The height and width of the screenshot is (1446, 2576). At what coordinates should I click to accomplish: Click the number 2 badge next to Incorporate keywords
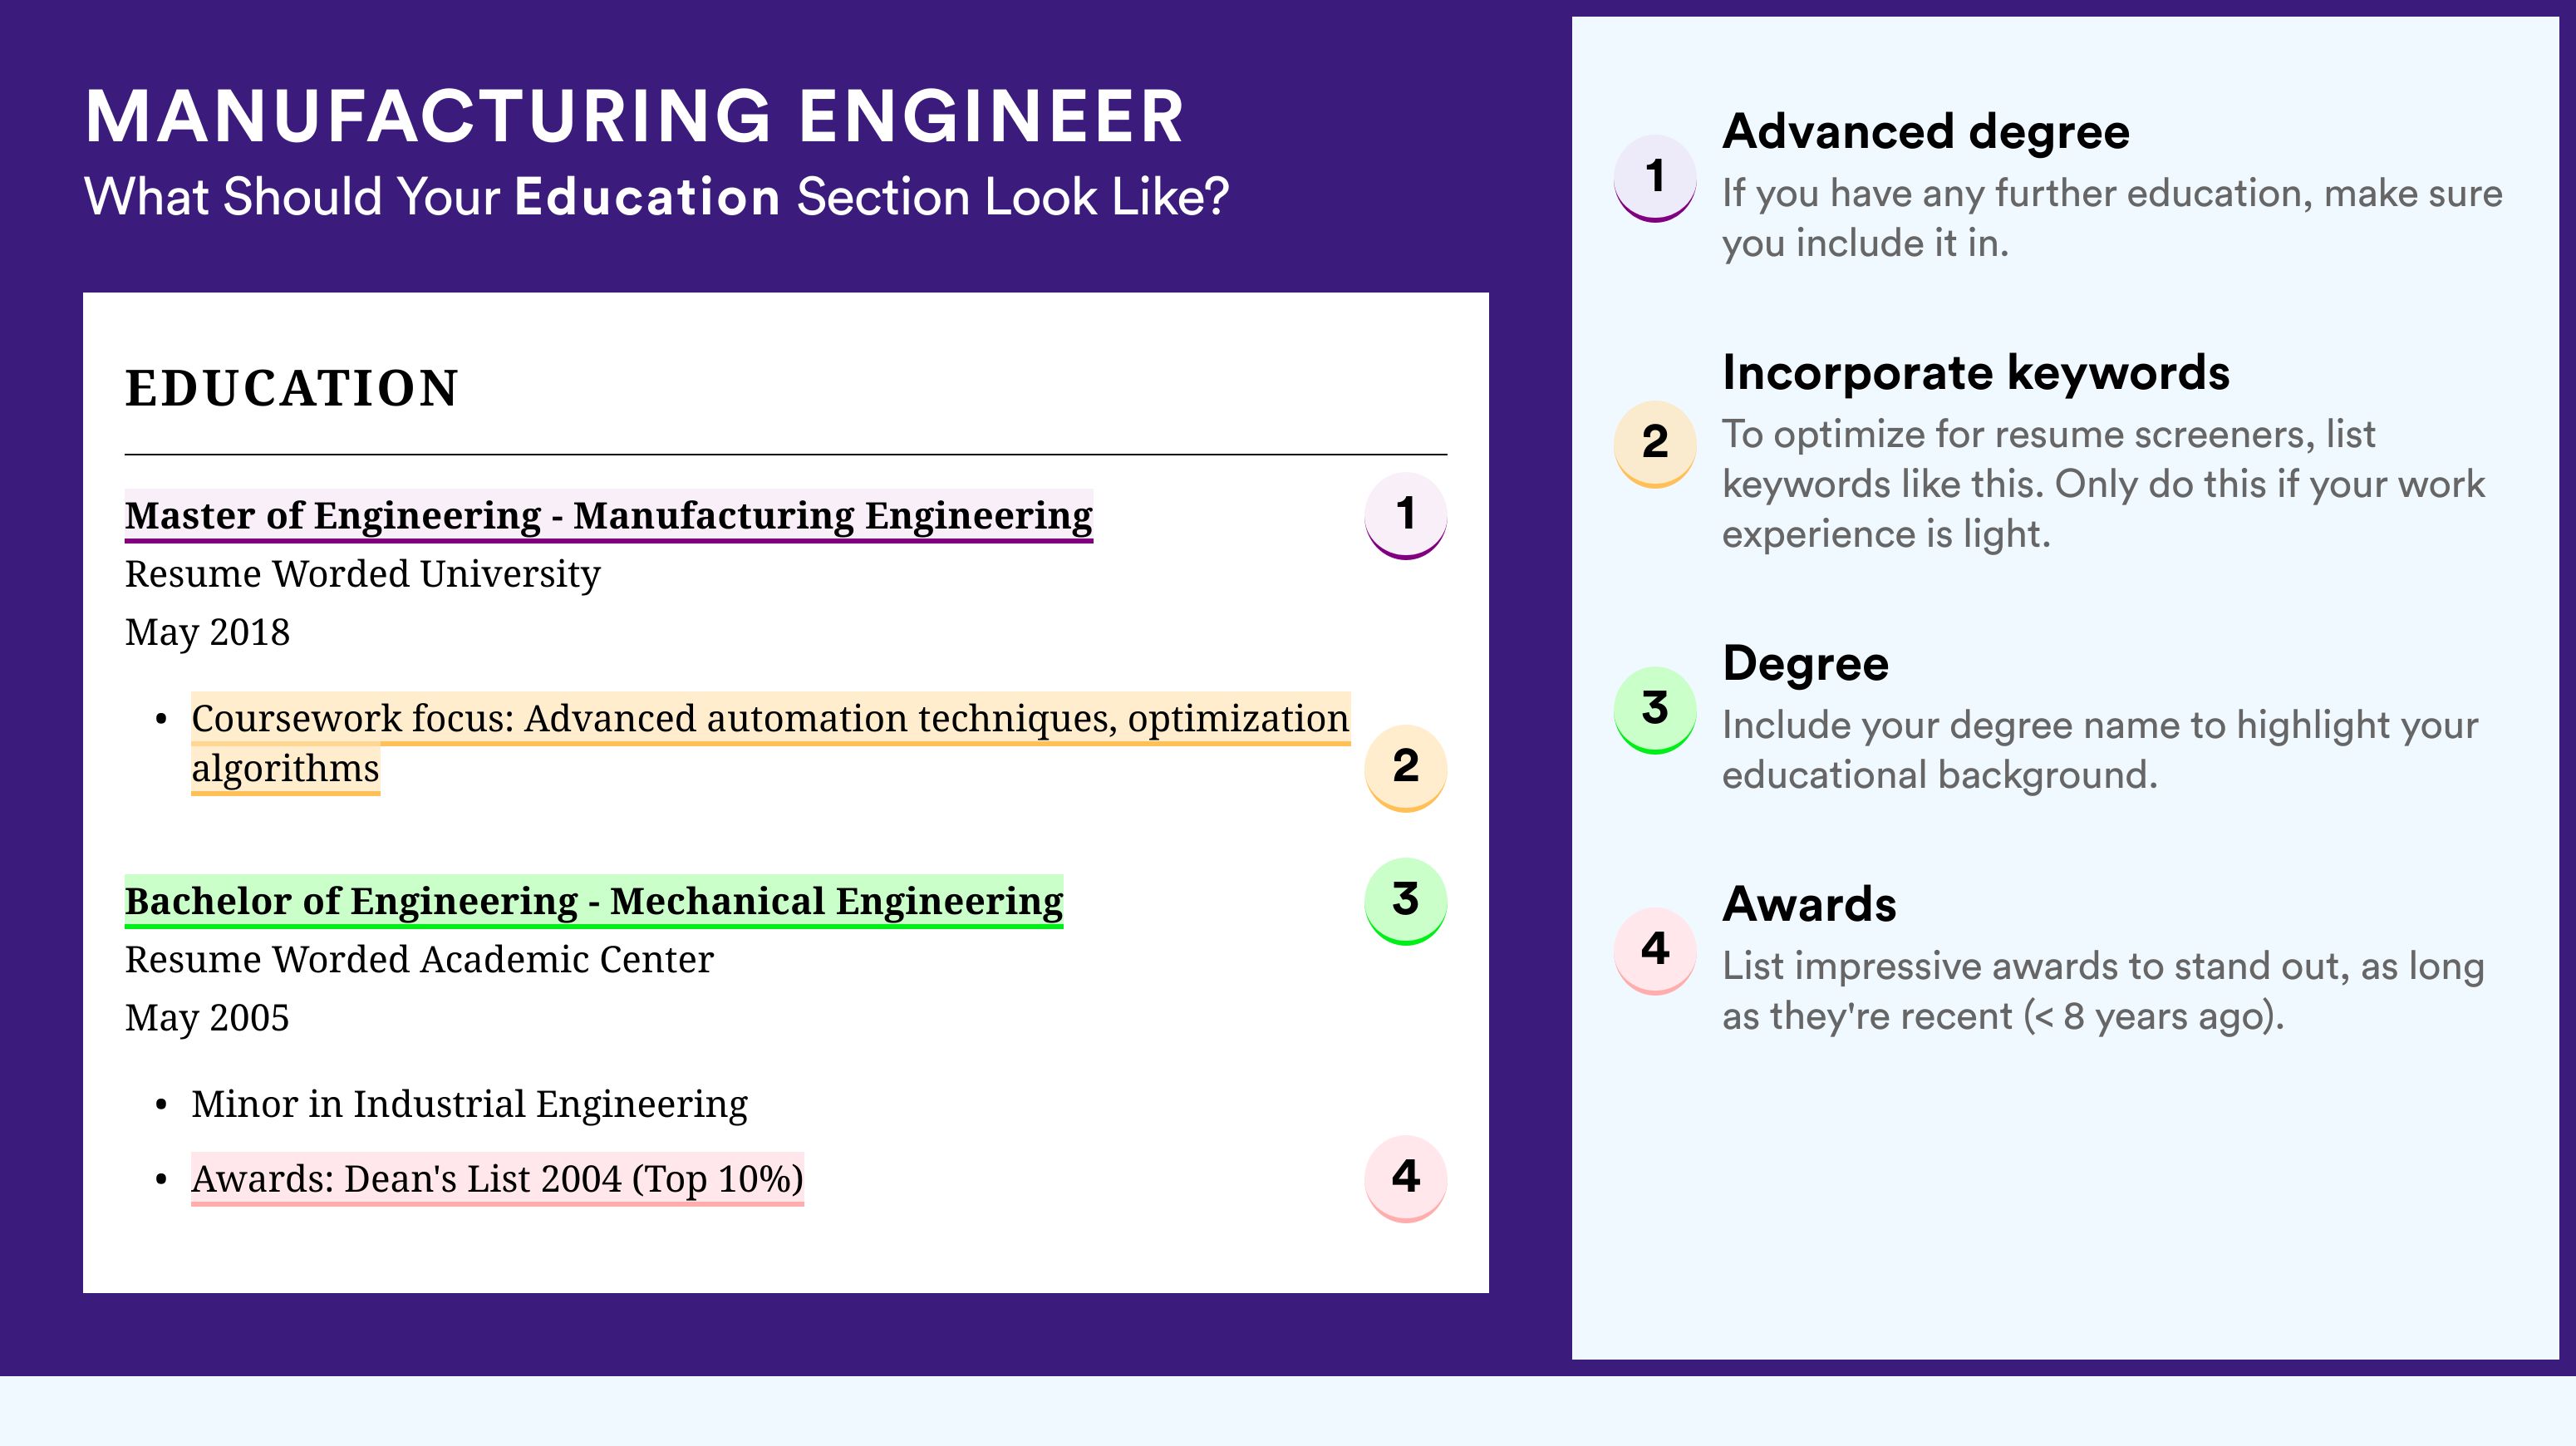coord(1655,443)
